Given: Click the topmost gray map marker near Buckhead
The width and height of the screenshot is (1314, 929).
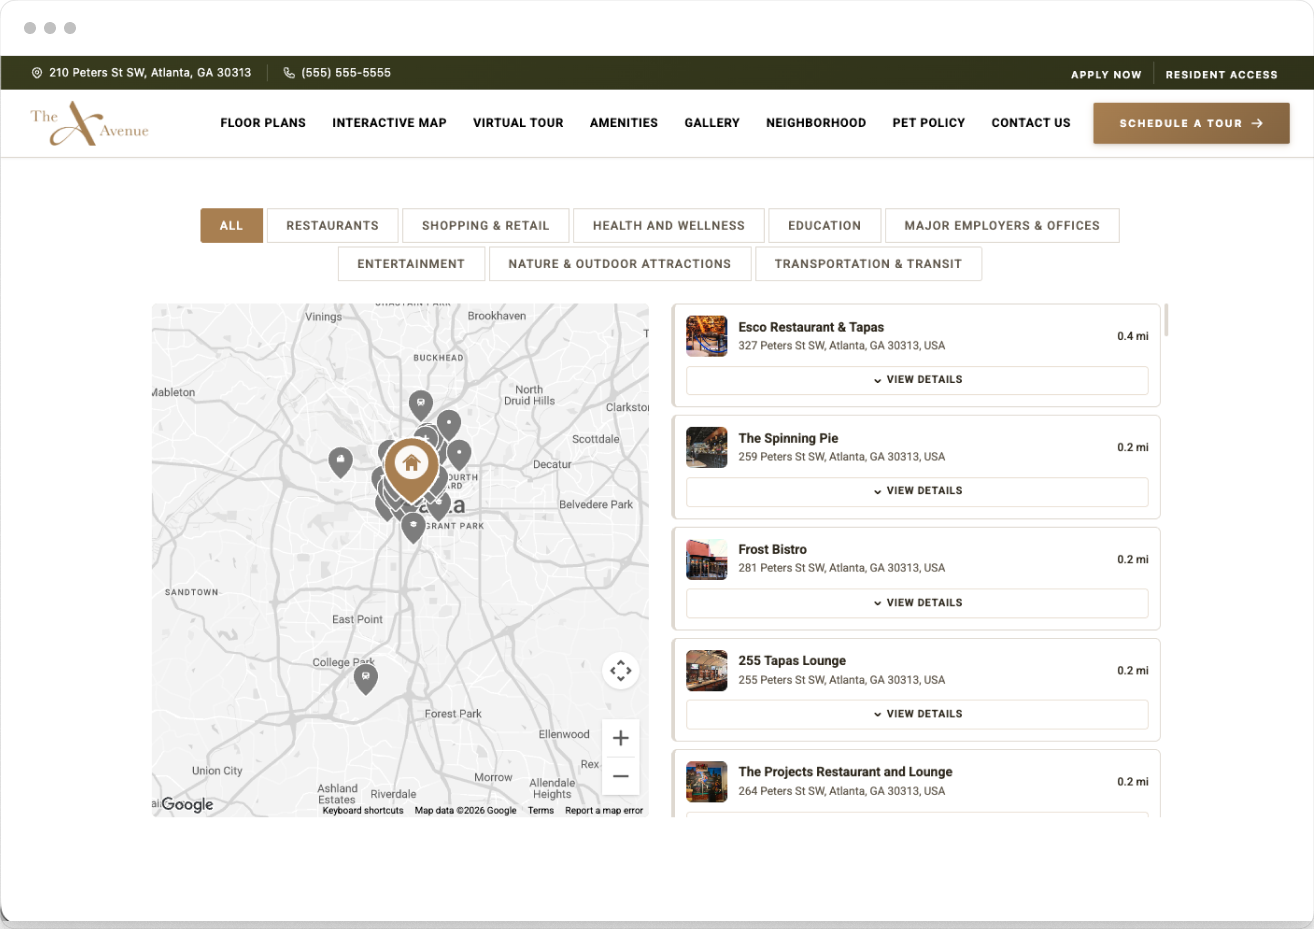Looking at the screenshot, I should pos(421,405).
